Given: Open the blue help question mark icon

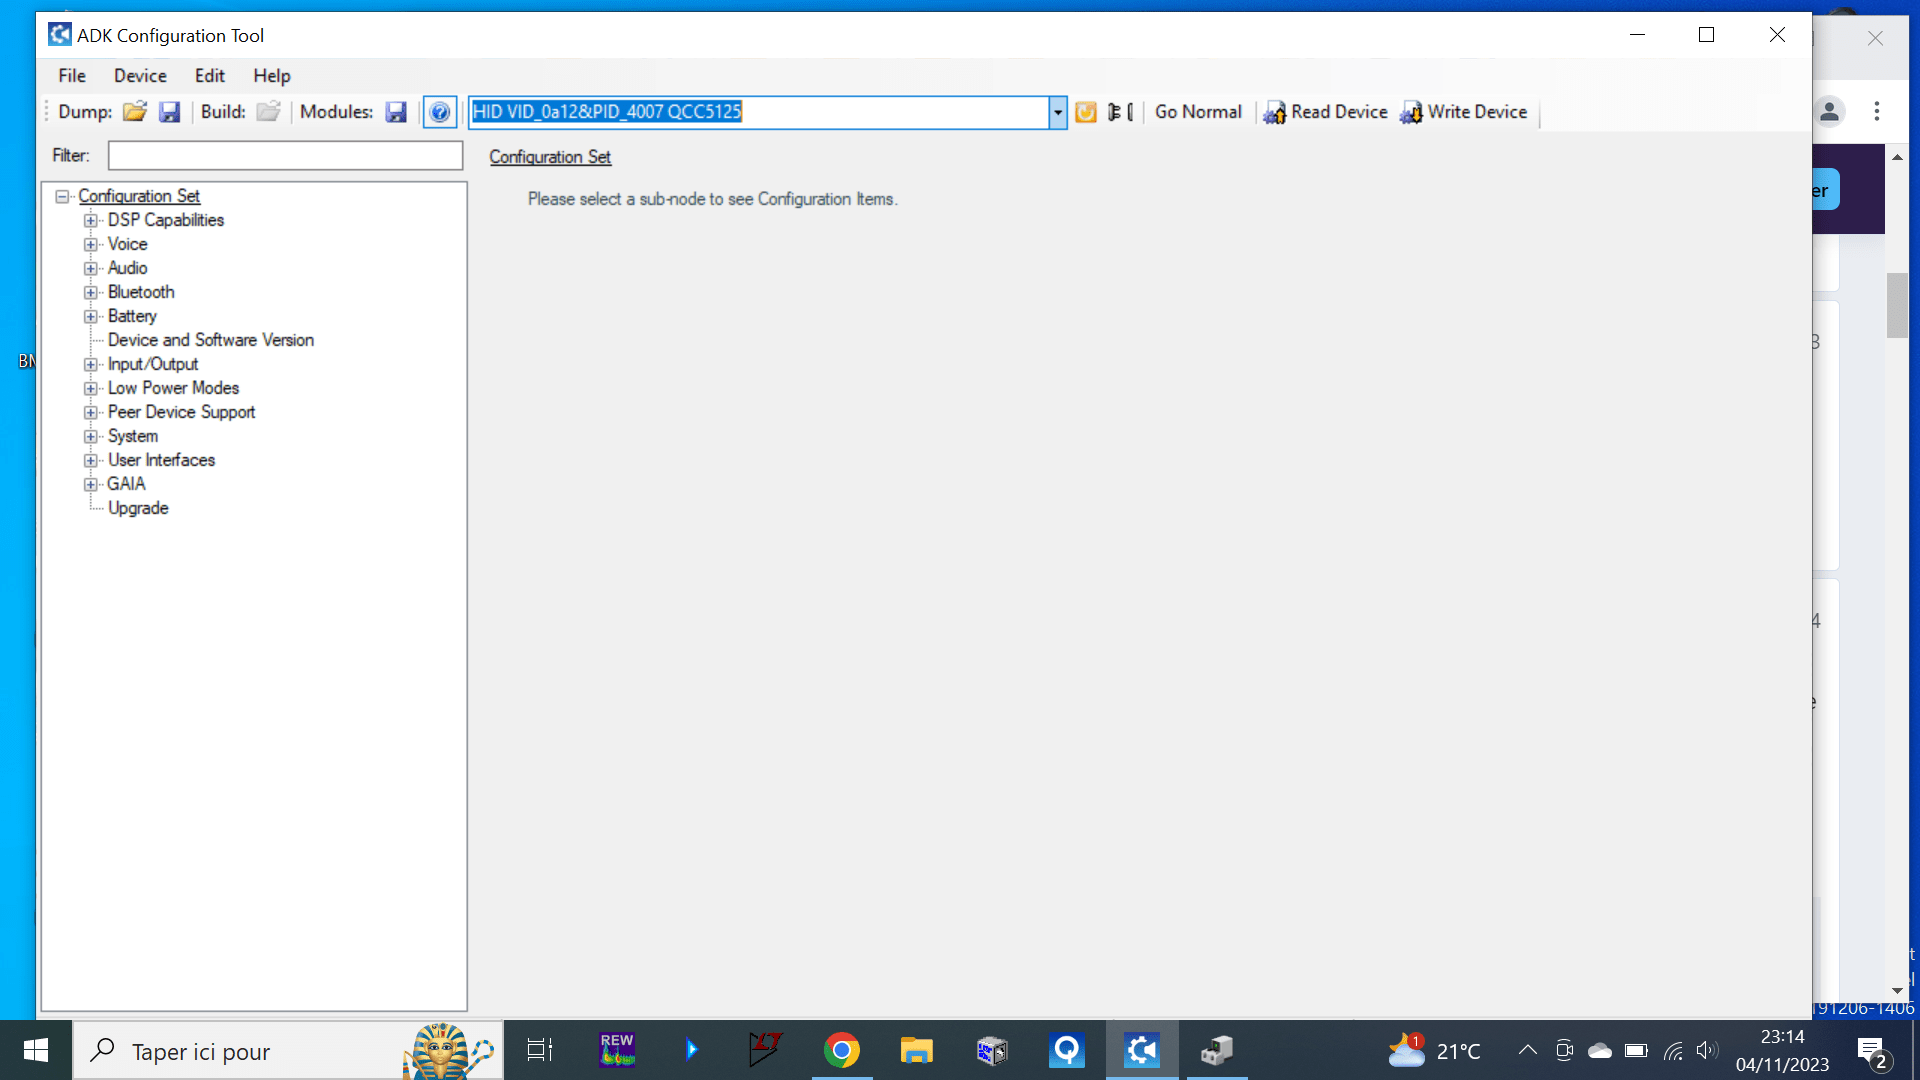Looking at the screenshot, I should (x=440, y=112).
